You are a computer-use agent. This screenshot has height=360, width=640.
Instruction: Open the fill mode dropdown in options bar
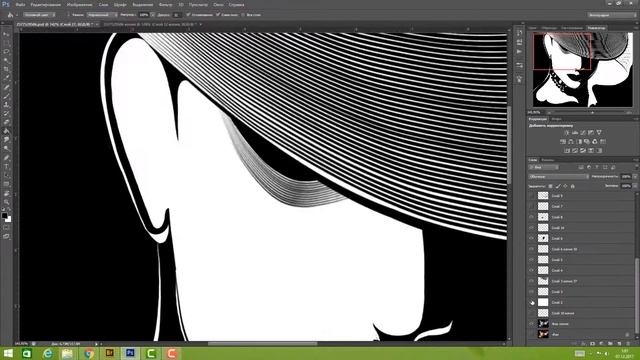(x=101, y=15)
